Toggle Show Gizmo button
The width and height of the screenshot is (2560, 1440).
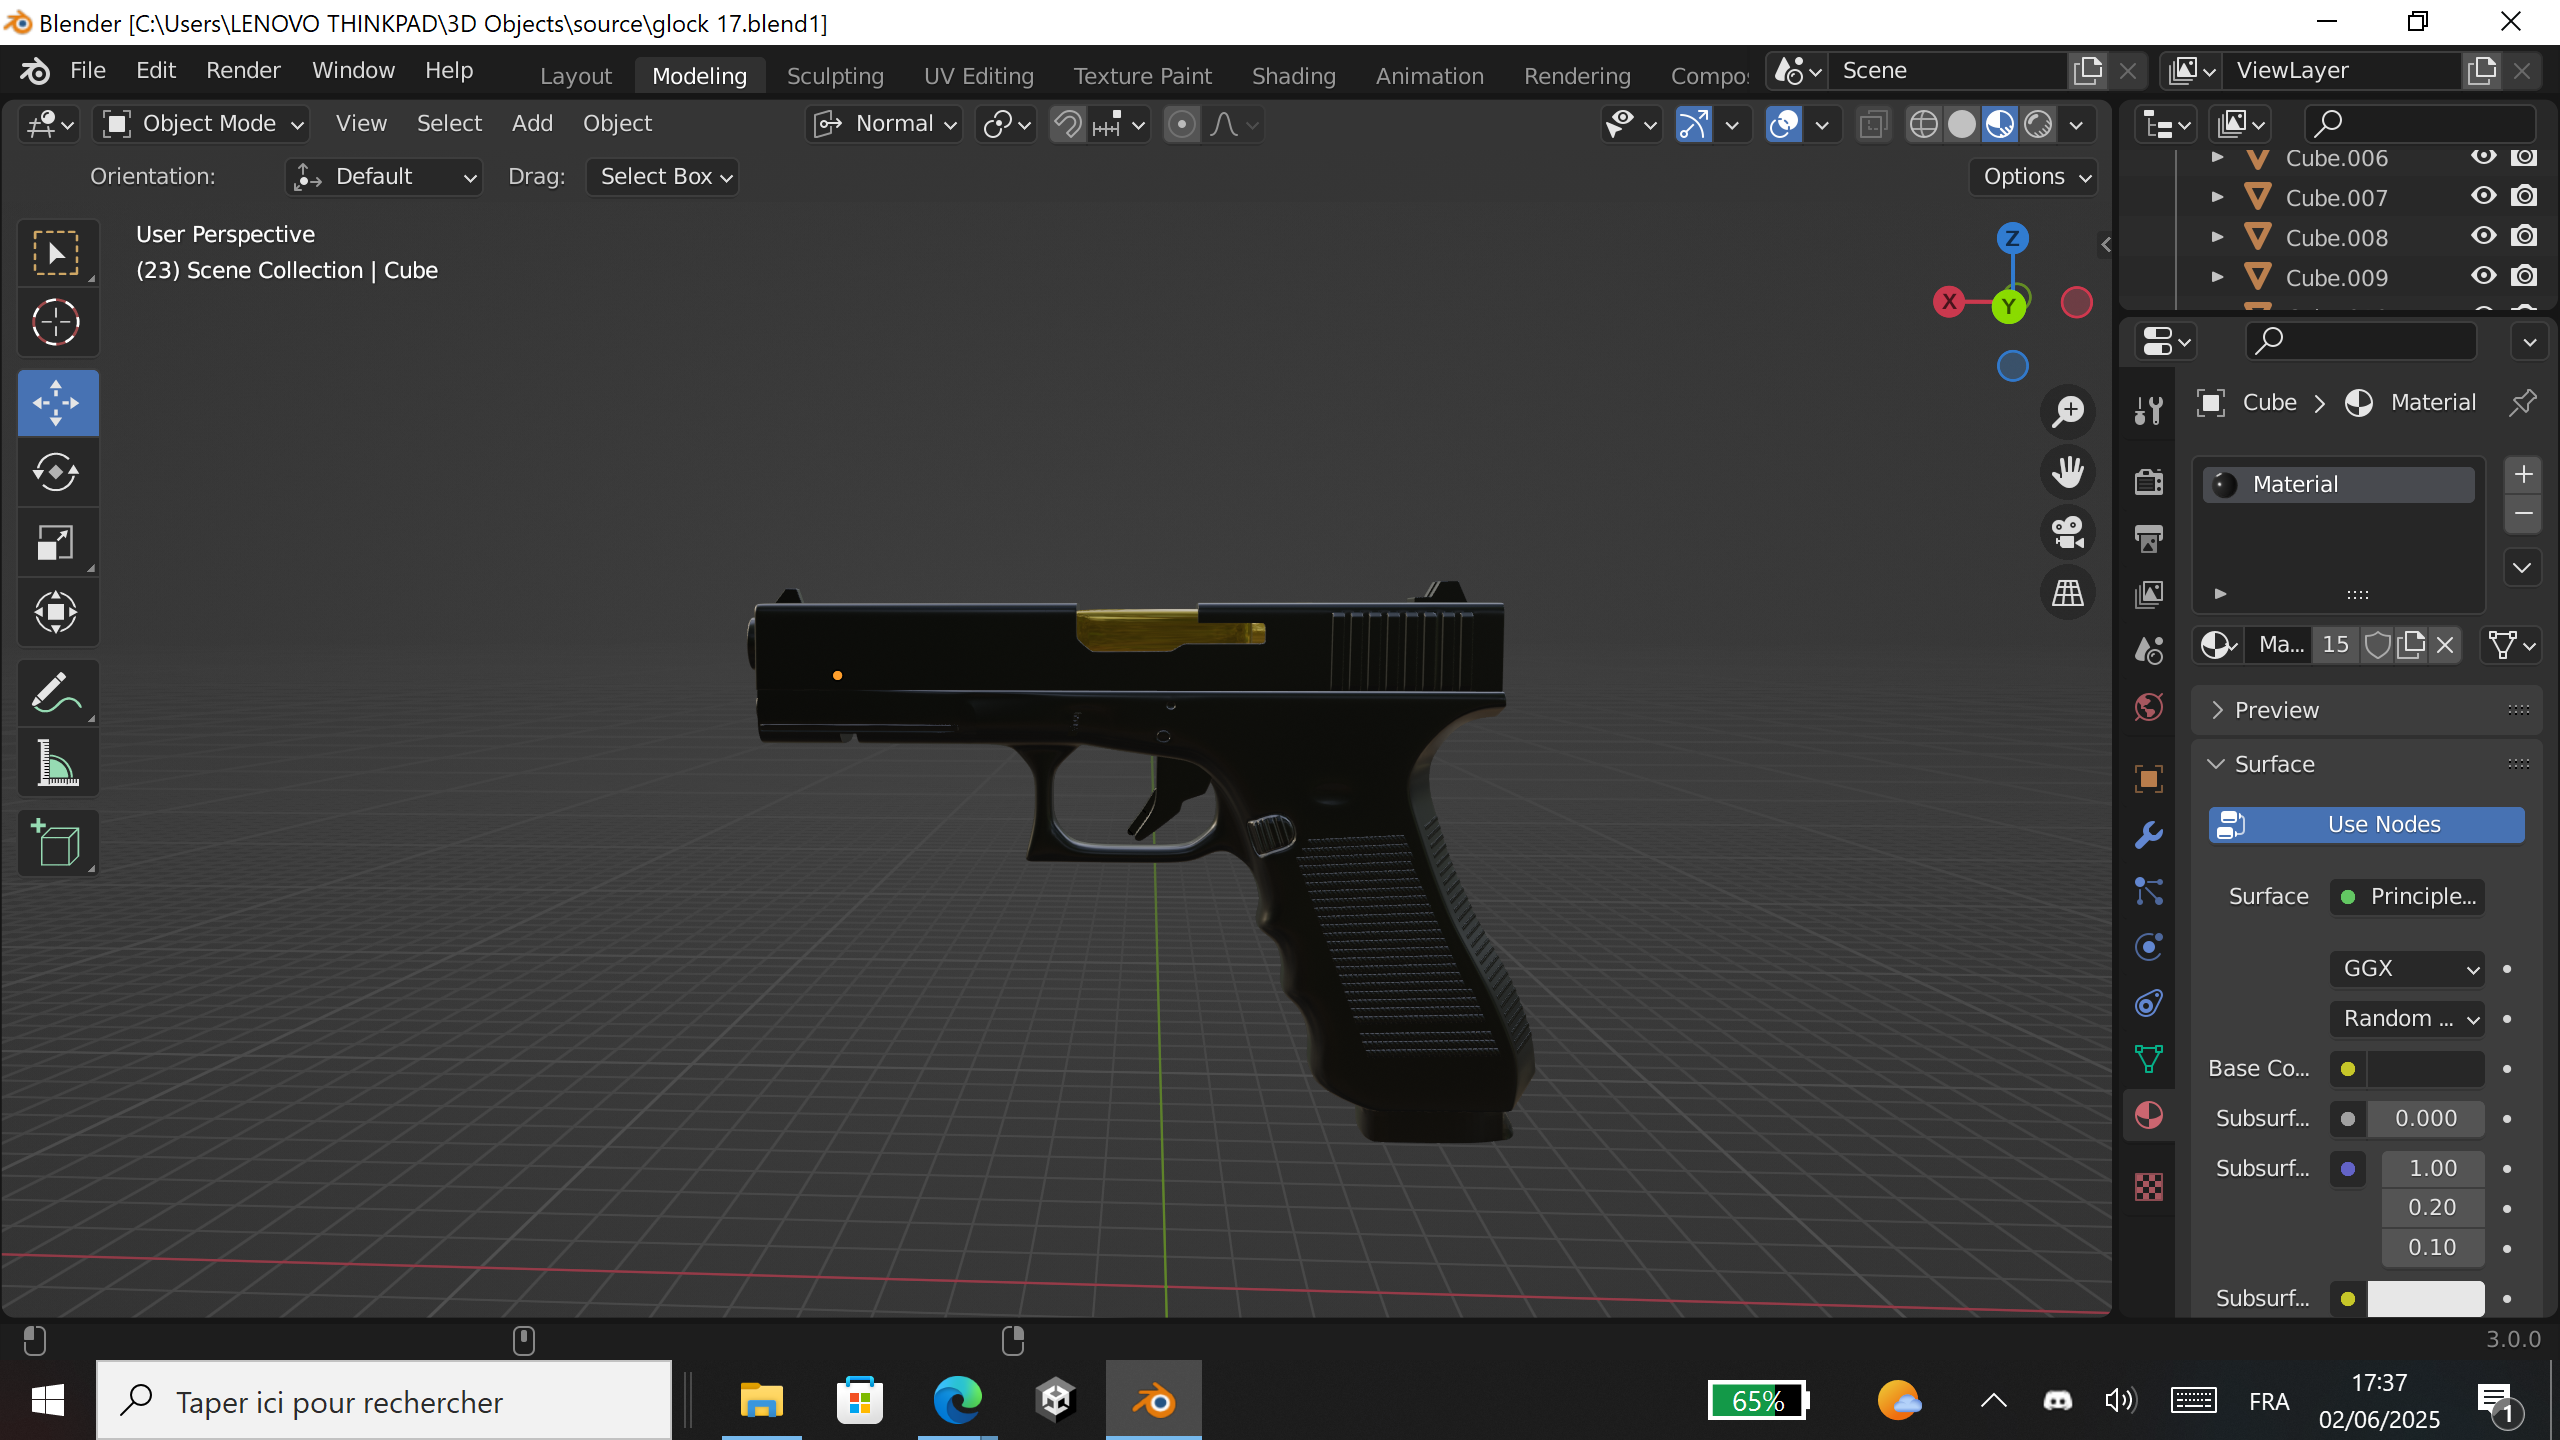[x=1692, y=124]
